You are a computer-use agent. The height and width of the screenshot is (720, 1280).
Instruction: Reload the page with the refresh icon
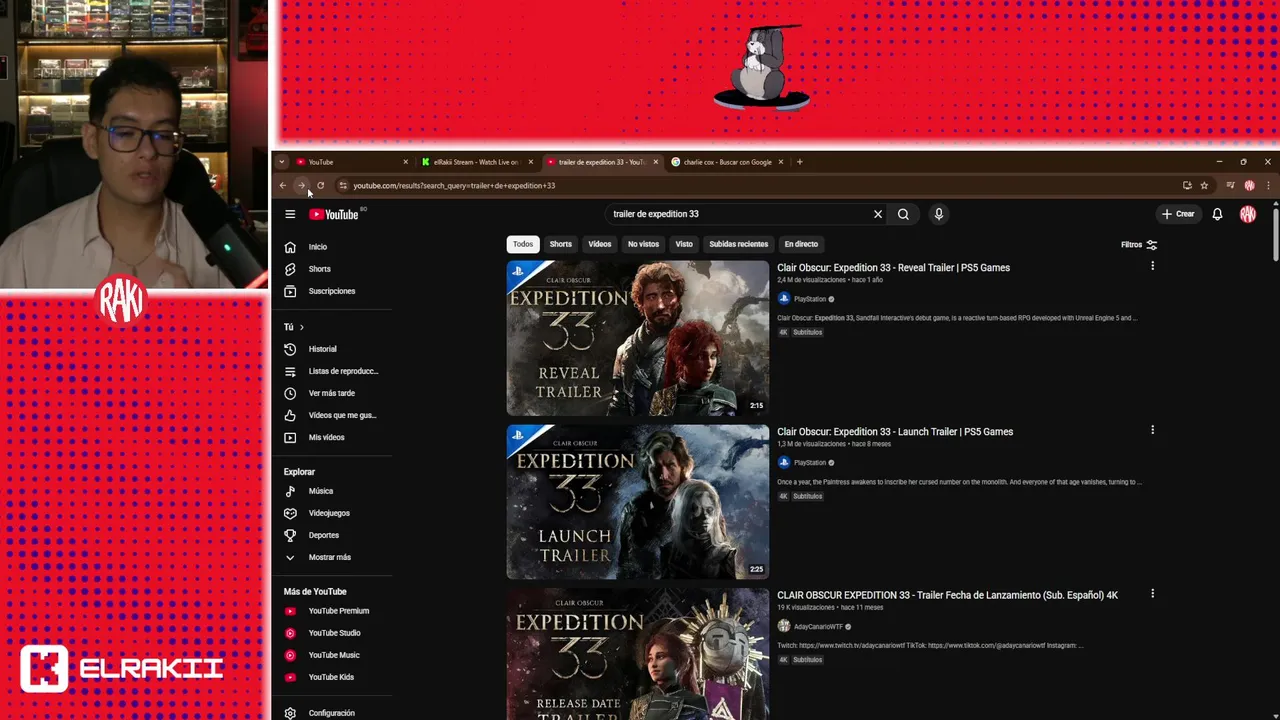(x=320, y=185)
